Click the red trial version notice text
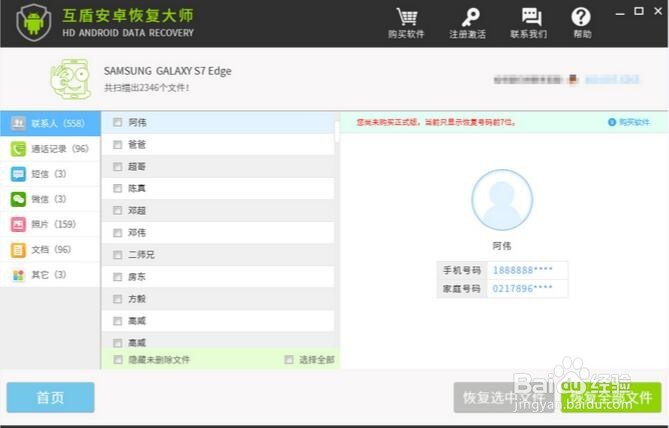This screenshot has height=428, width=669. pyautogui.click(x=436, y=122)
